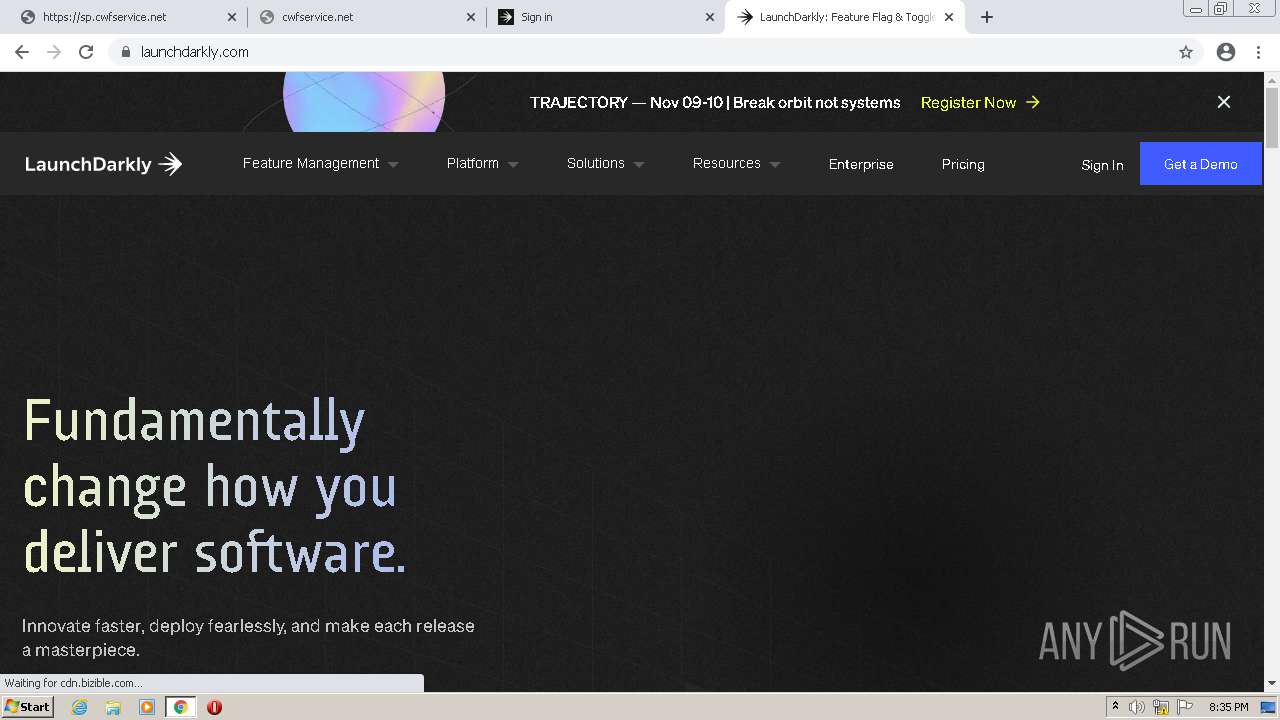Go to the Enterprise page
Image resolution: width=1280 pixels, height=720 pixels.
point(861,164)
